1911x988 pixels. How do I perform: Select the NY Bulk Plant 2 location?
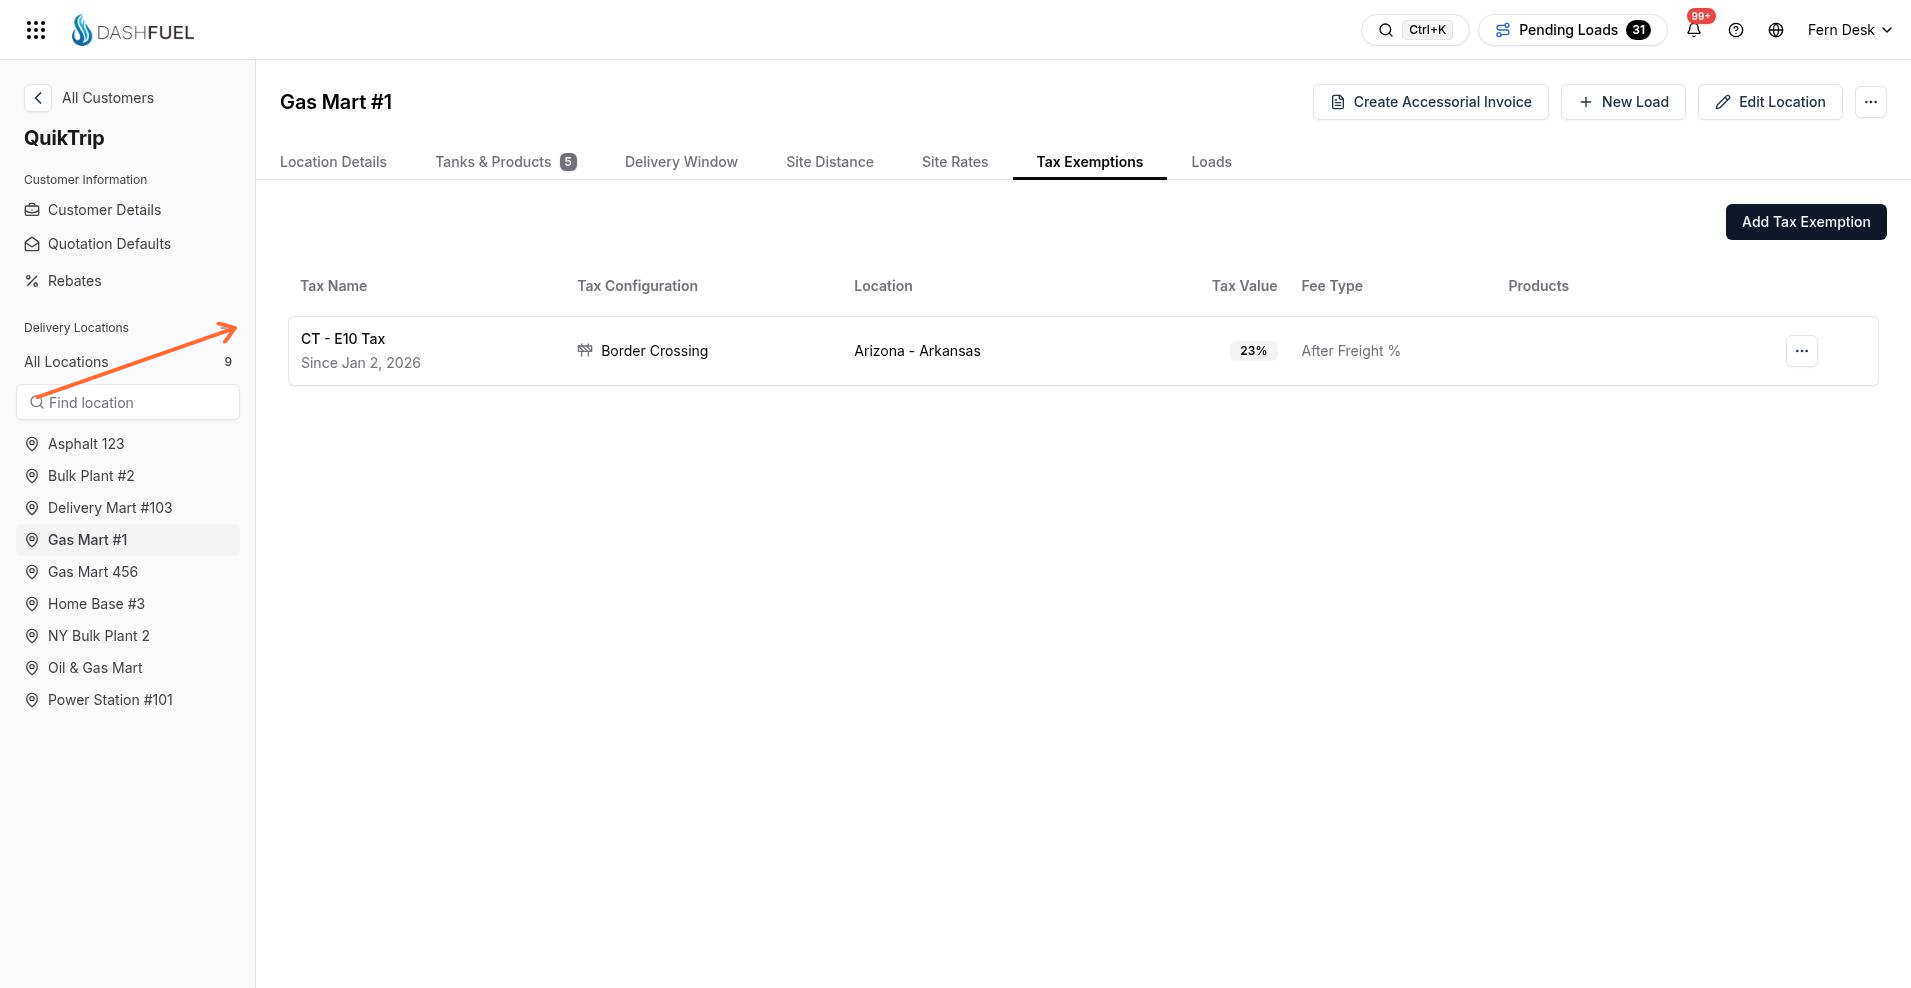pyautogui.click(x=128, y=636)
